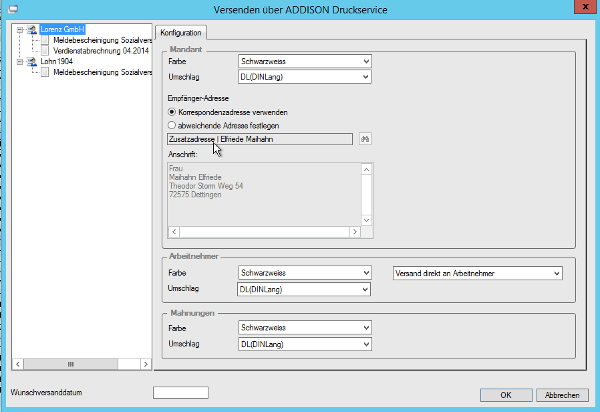This screenshot has height=412, width=600.
Task: Click the Wunschversanddatum input field
Action: (181, 392)
